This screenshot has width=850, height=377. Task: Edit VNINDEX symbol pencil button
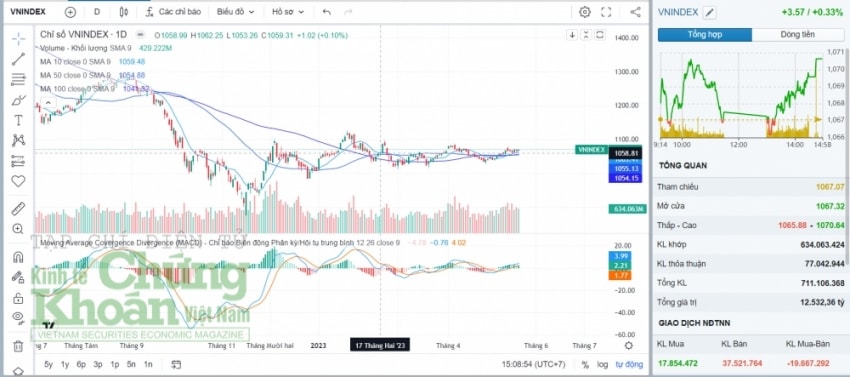[x=709, y=12]
